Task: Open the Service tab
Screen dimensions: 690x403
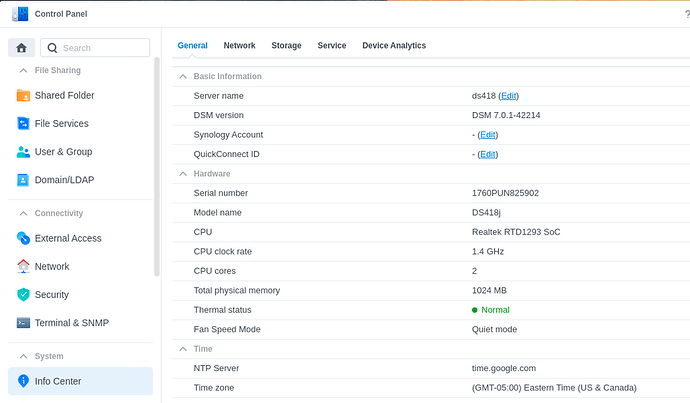Action: (332, 45)
